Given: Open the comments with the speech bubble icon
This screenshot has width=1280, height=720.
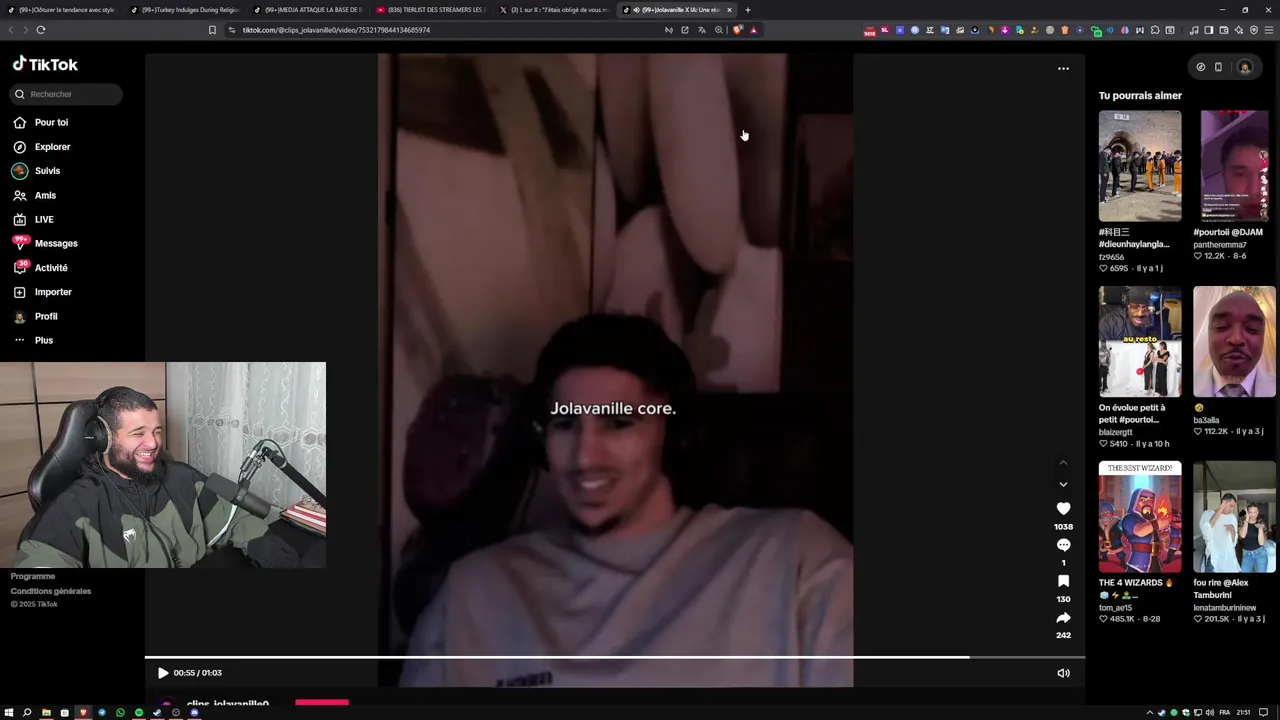Looking at the screenshot, I should pos(1063,545).
